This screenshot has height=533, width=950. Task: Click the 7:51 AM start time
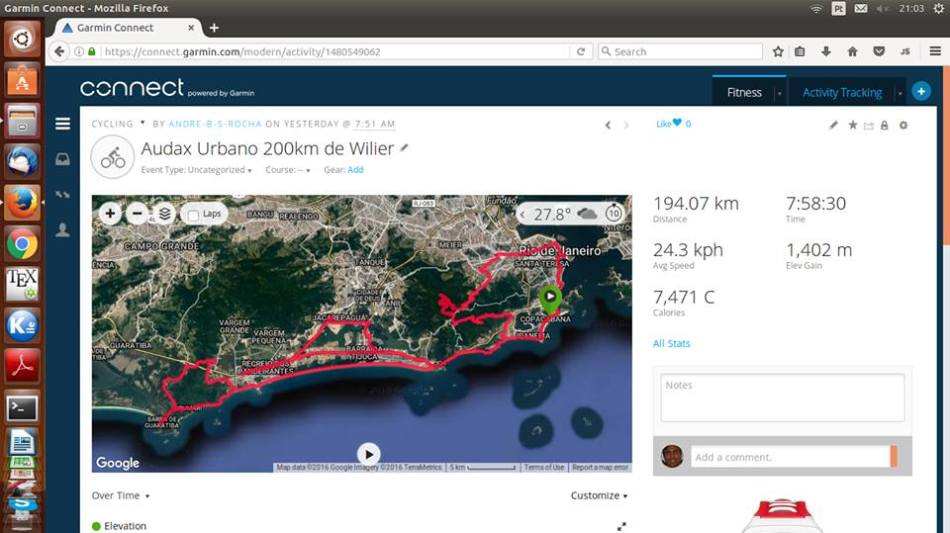click(375, 124)
